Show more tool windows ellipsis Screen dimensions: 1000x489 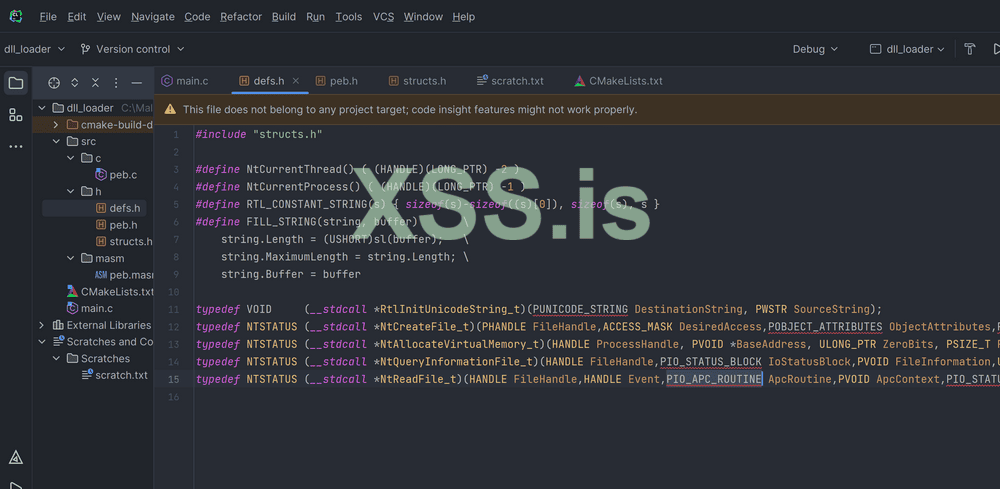(x=16, y=147)
